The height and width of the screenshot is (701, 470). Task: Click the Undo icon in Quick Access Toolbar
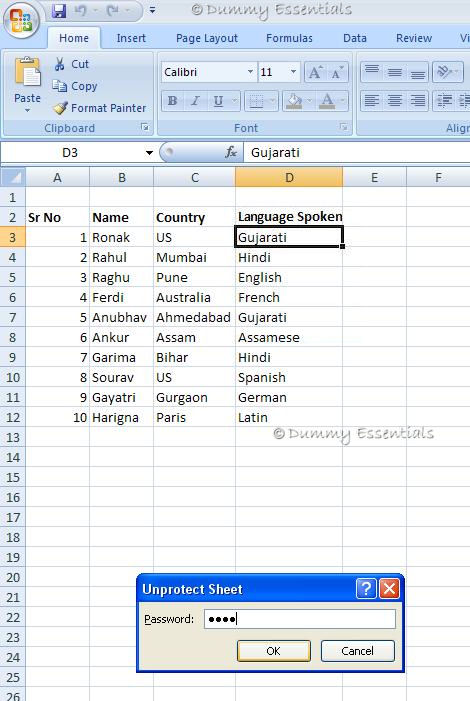pos(81,10)
